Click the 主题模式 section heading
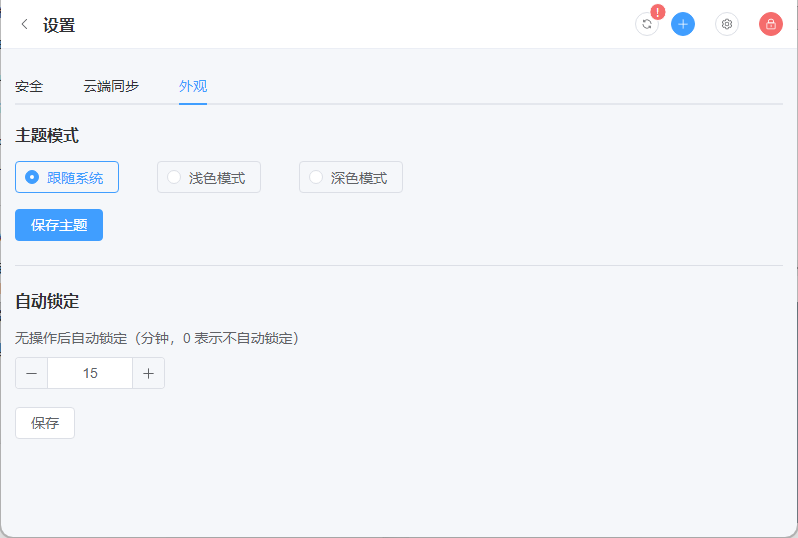 click(x=47, y=136)
